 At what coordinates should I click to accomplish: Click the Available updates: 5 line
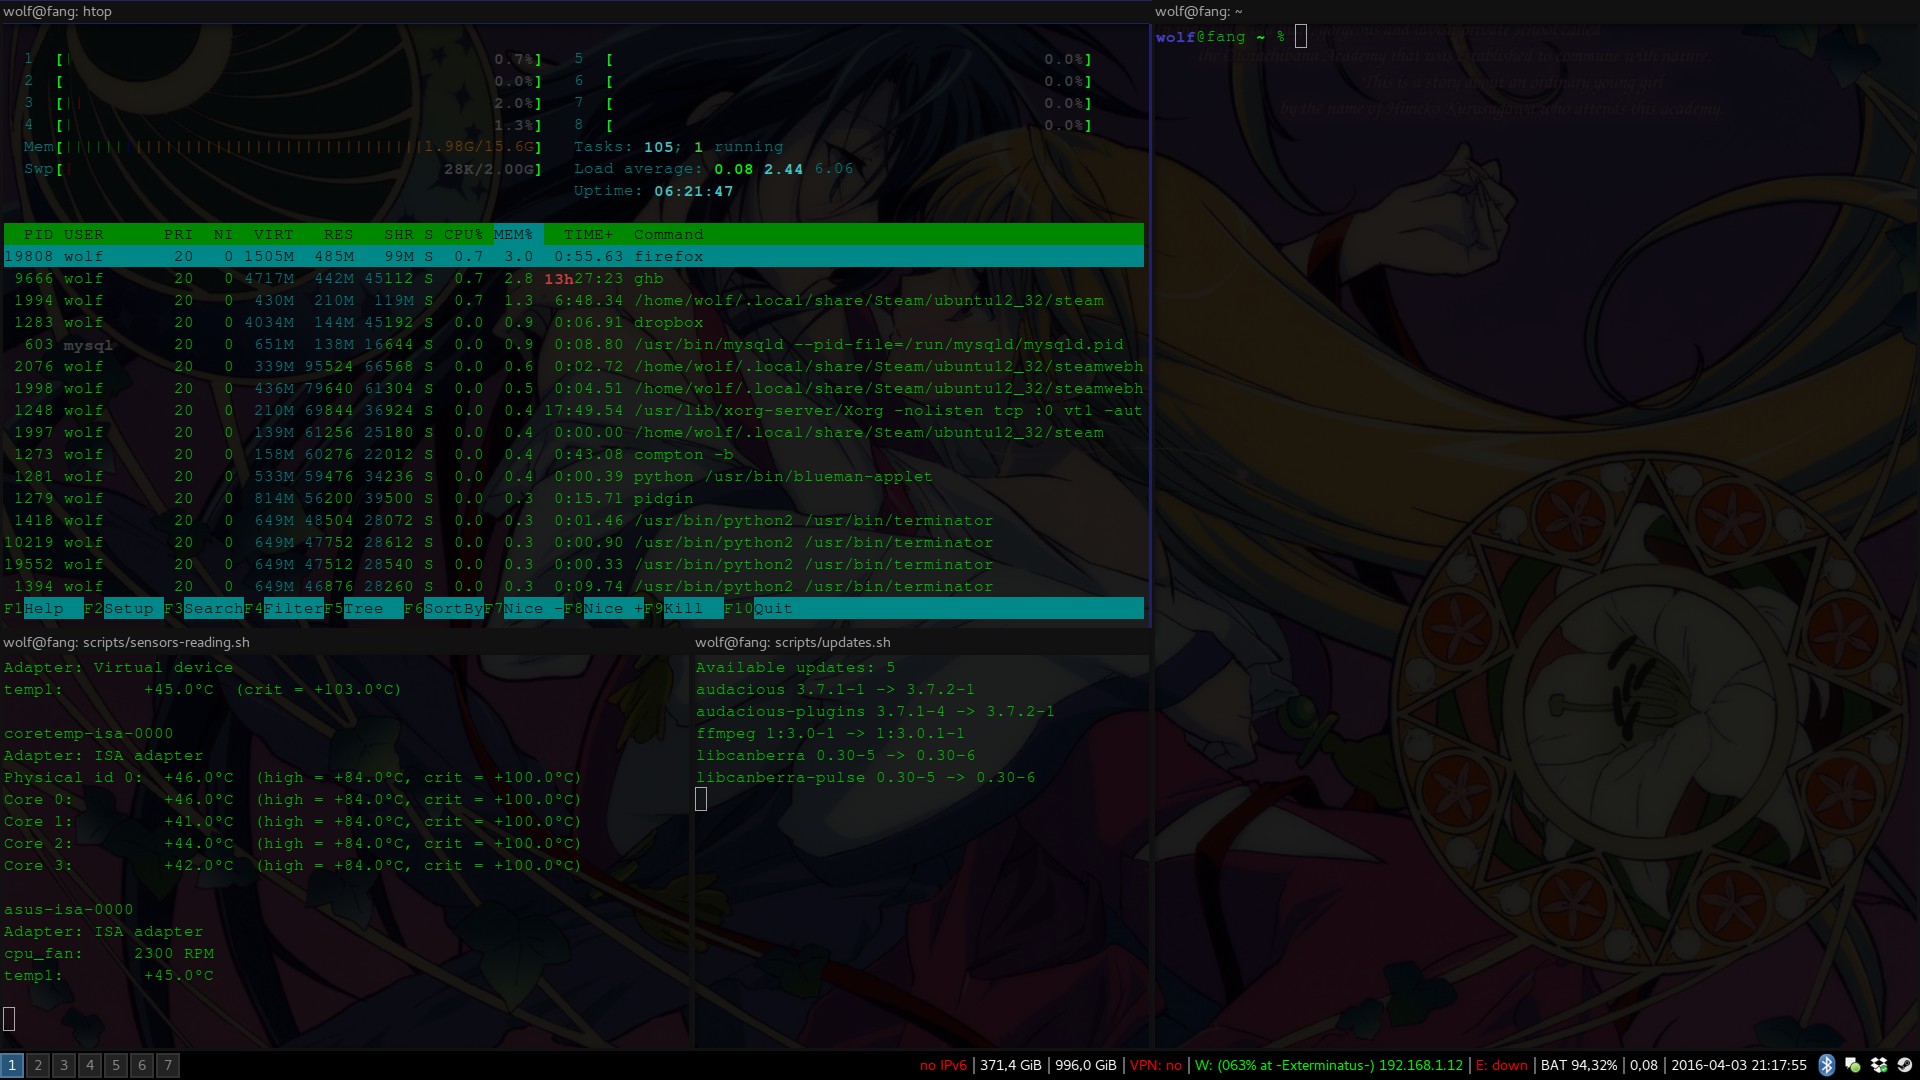tap(795, 667)
